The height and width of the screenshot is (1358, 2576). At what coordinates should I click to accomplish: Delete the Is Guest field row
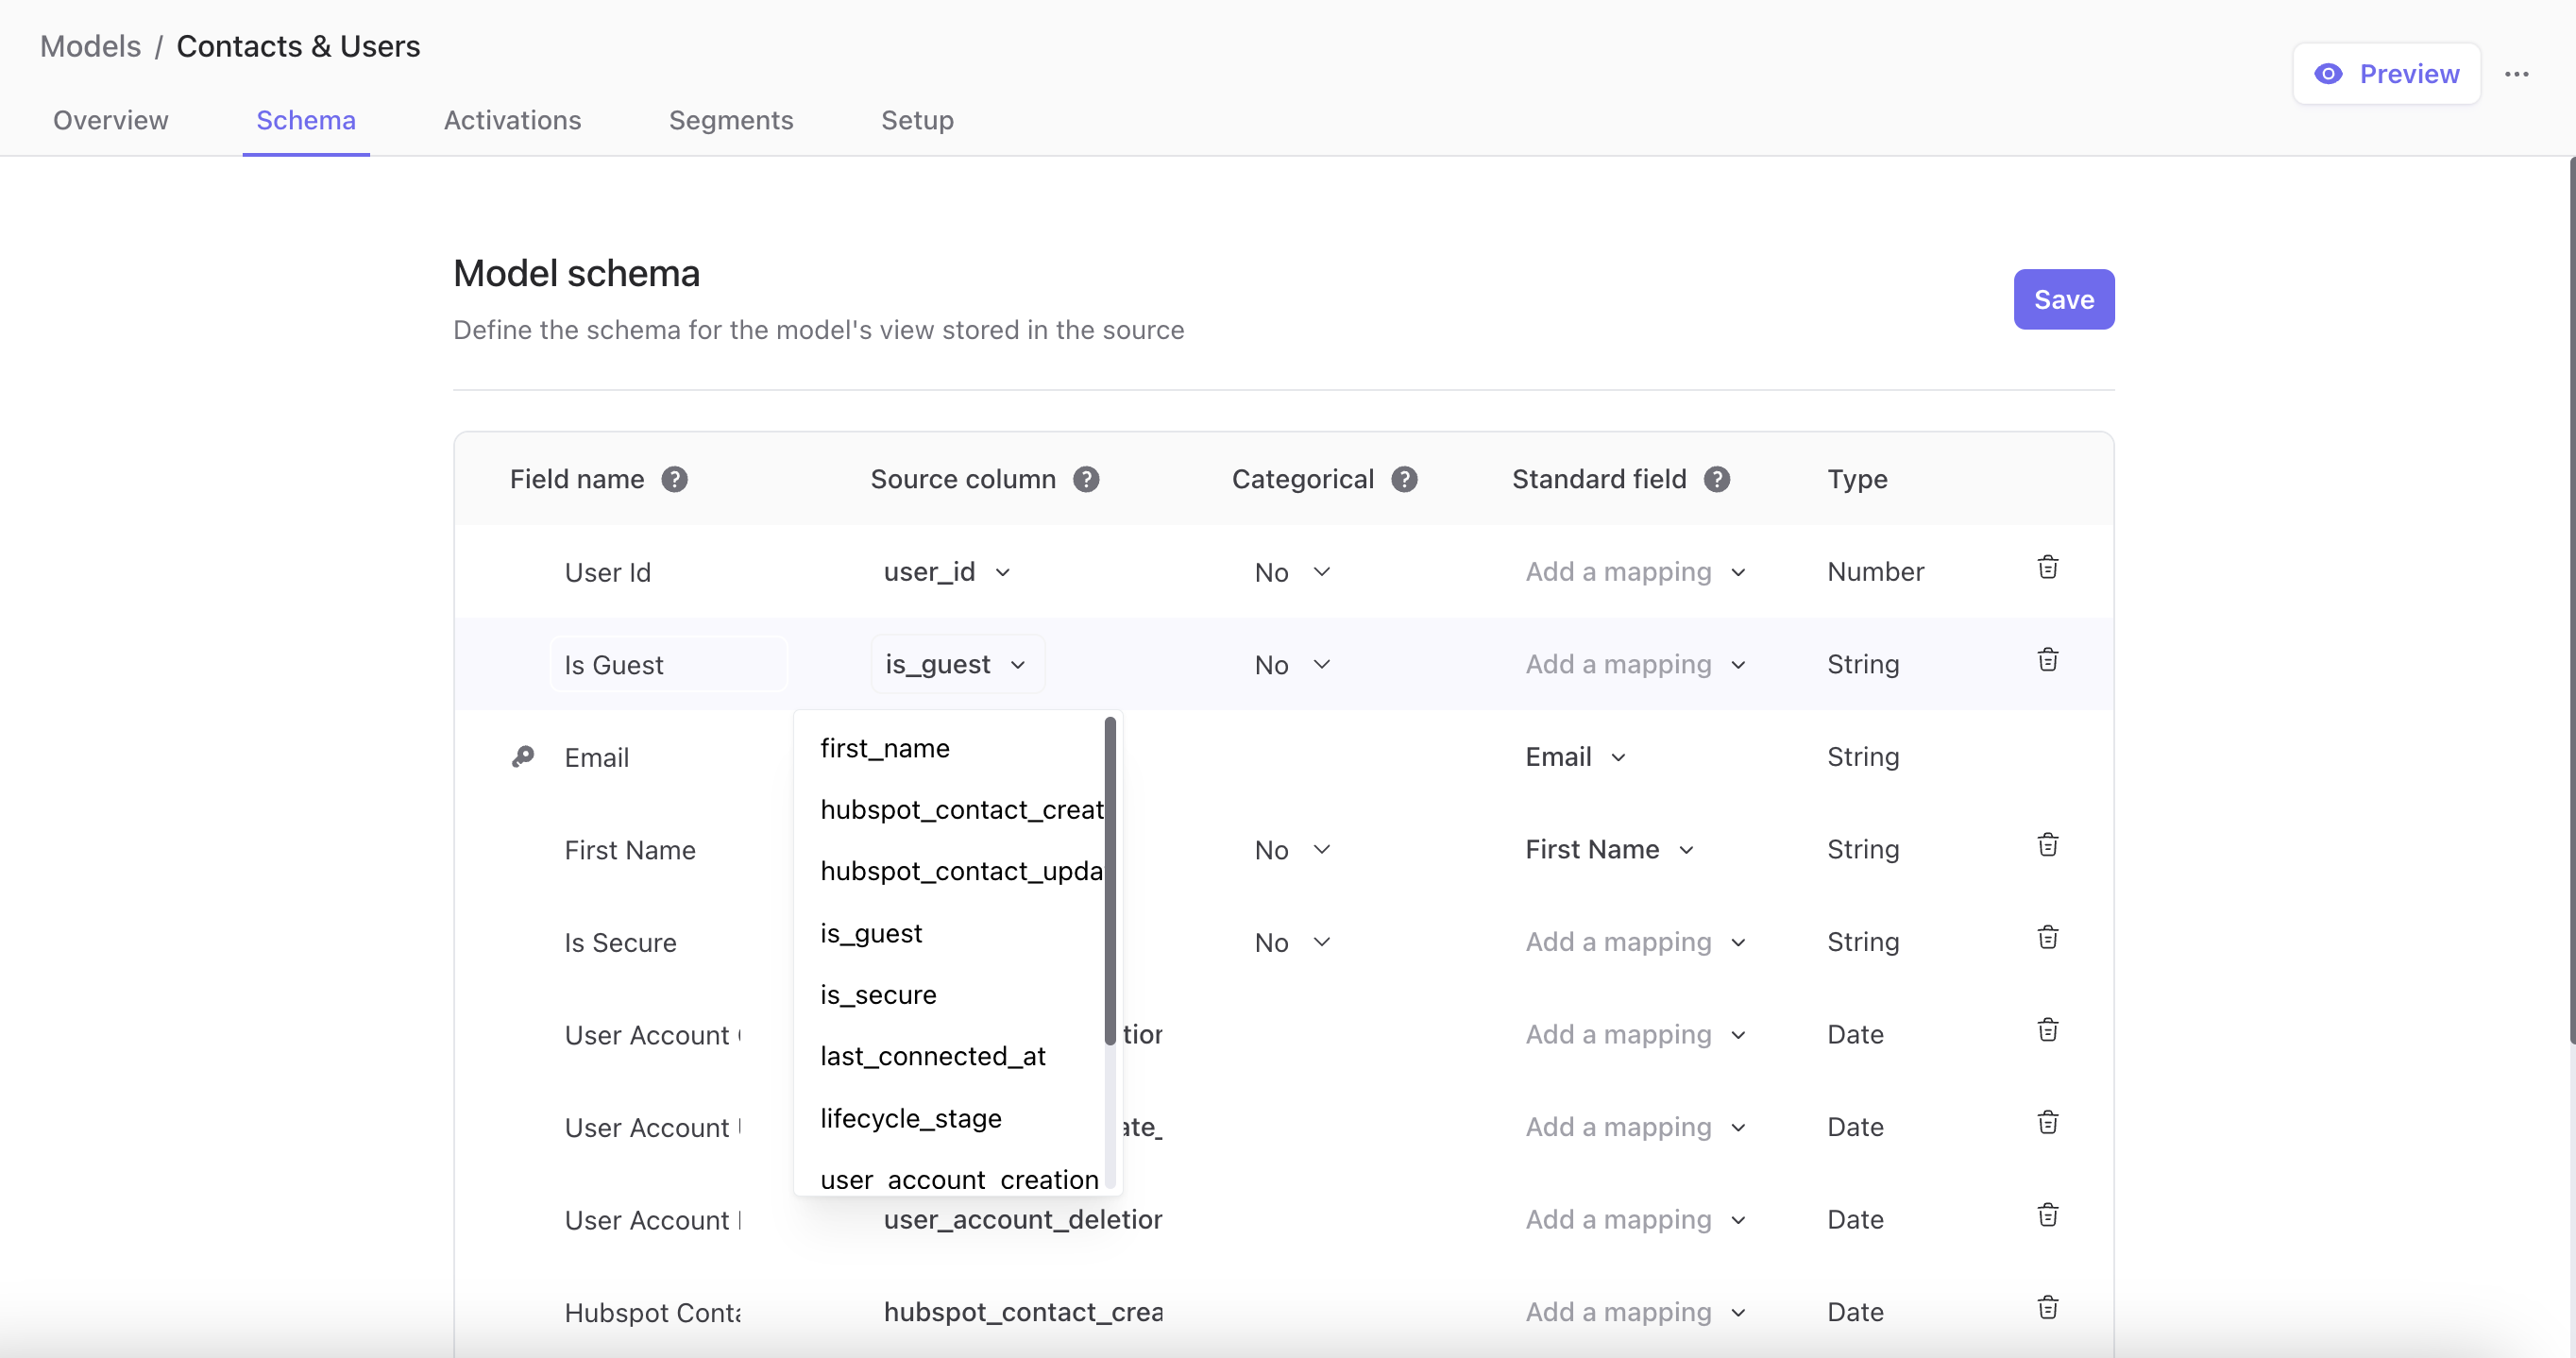[2047, 660]
